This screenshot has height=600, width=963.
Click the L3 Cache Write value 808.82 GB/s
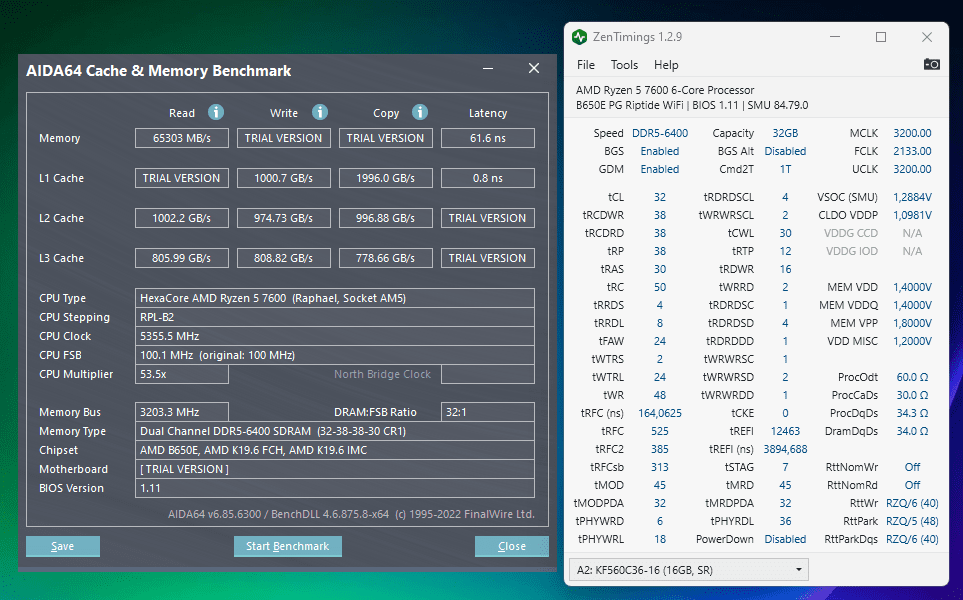284,258
